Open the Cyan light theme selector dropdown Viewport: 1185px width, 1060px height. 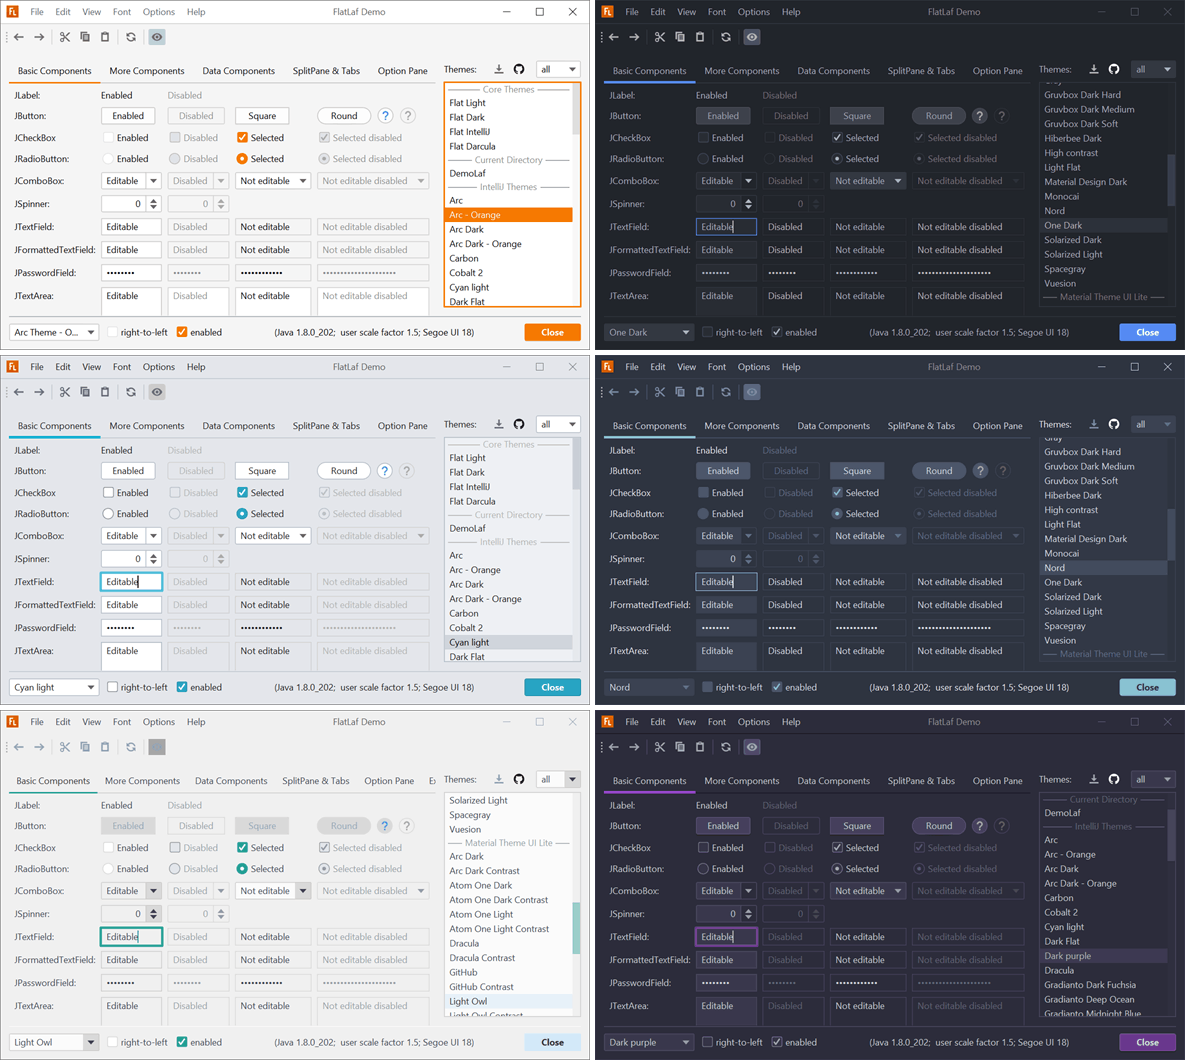click(53, 687)
